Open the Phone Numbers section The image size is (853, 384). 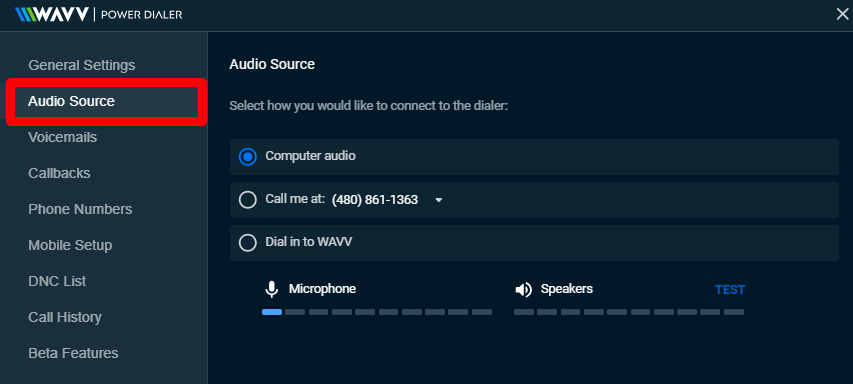[80, 209]
